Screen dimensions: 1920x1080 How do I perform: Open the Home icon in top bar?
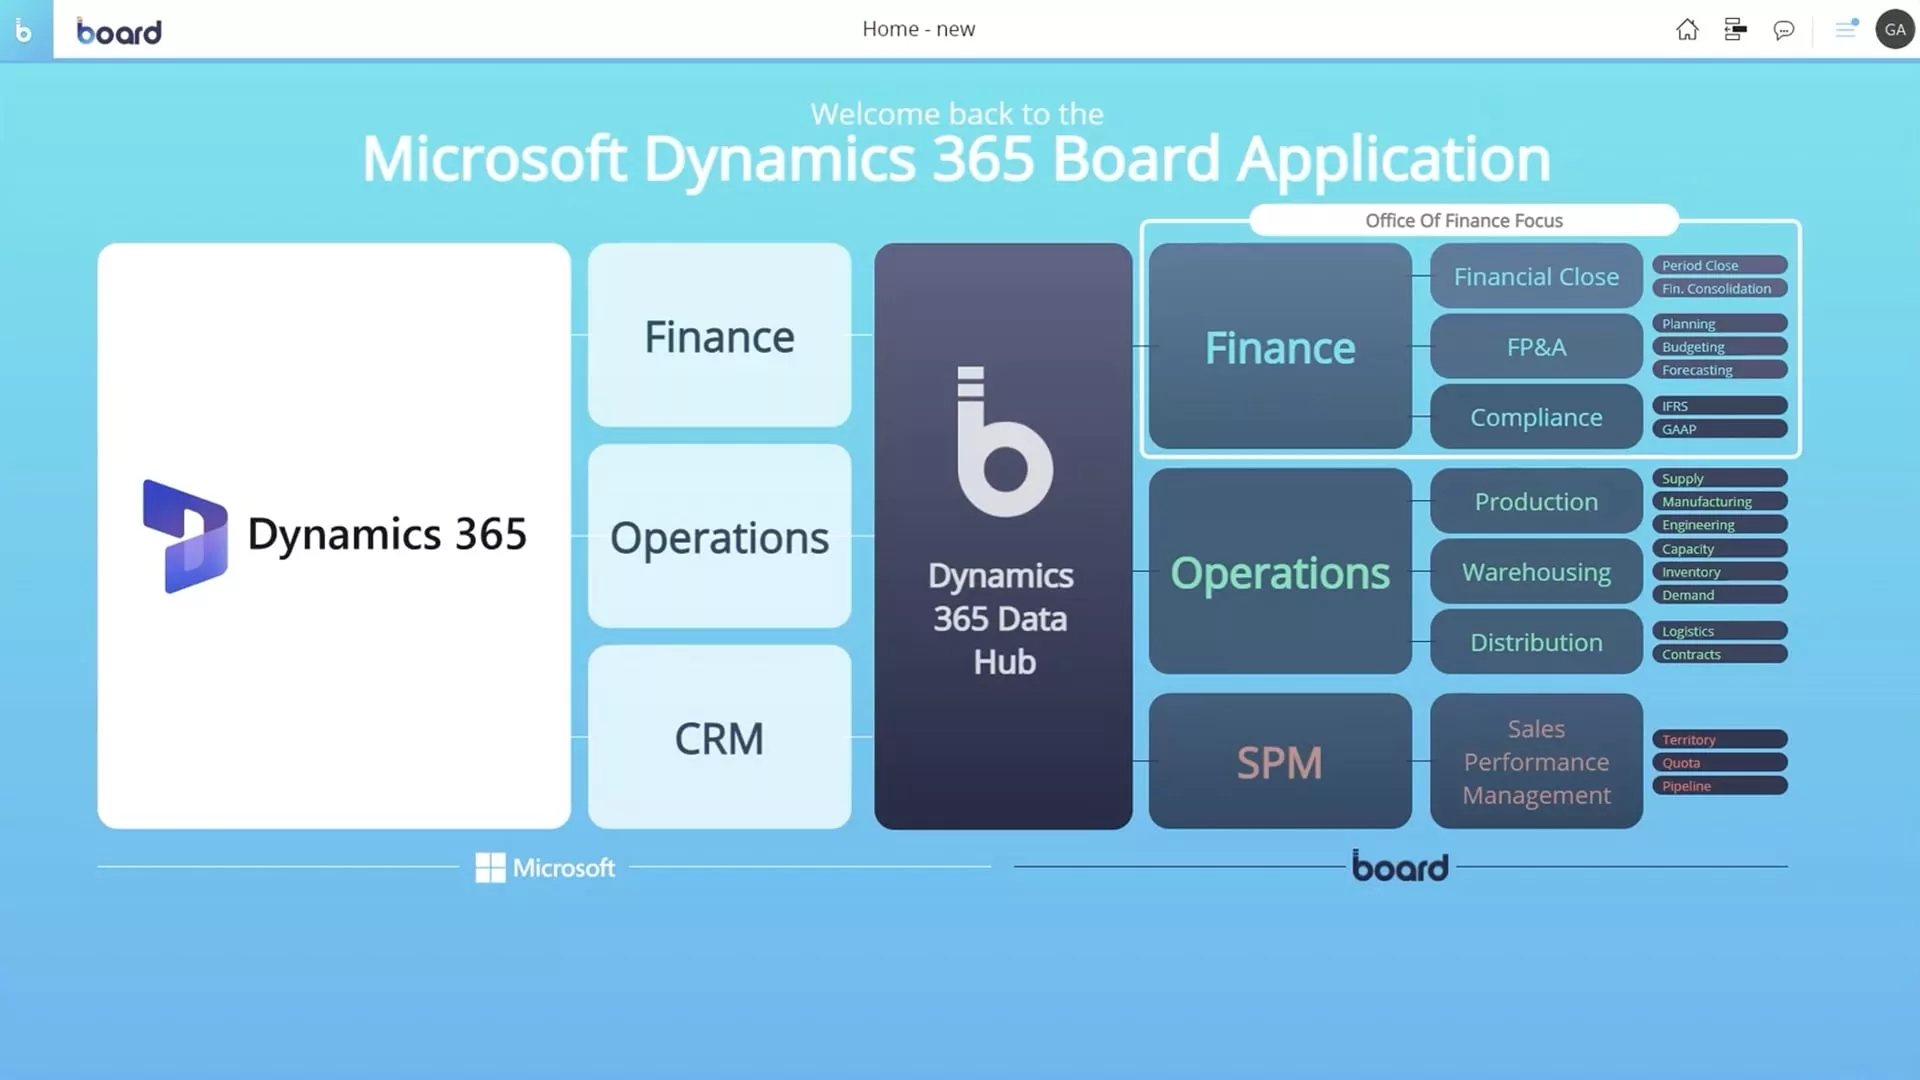point(1687,30)
